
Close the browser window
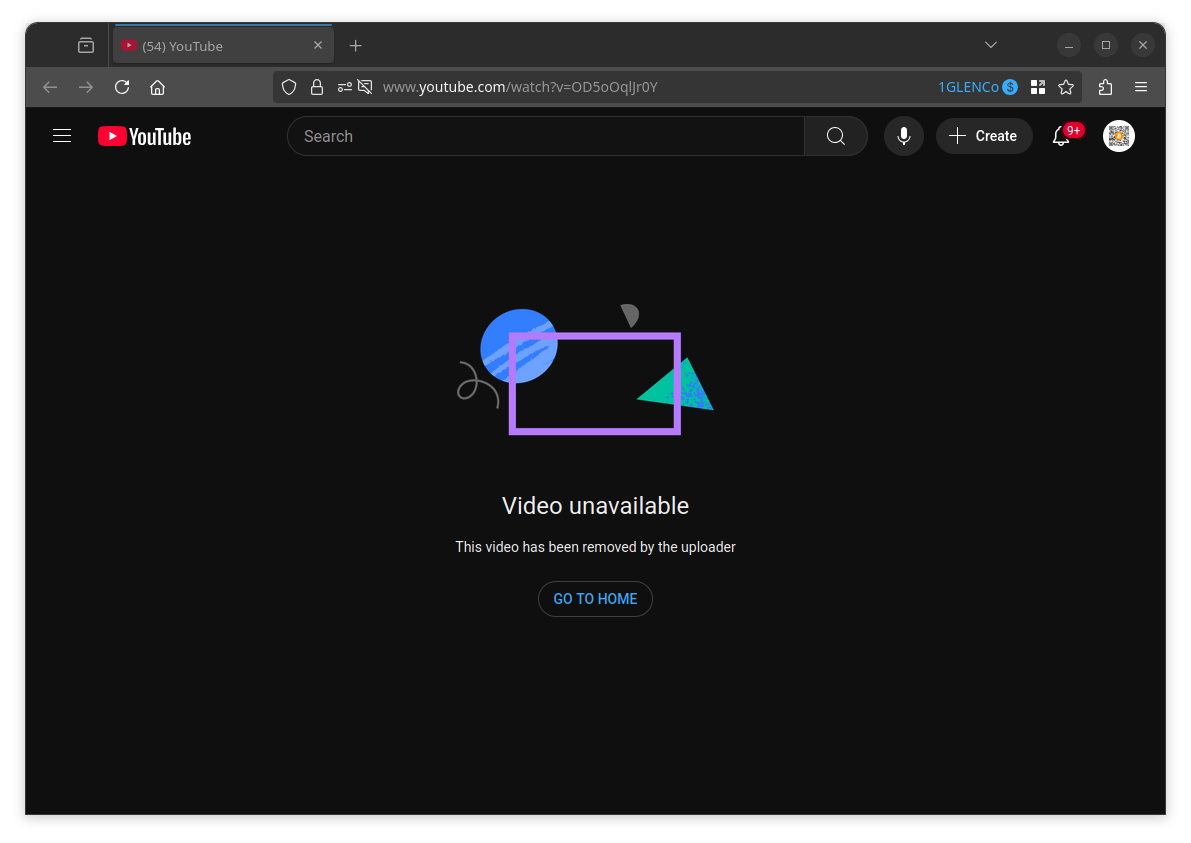(1142, 46)
